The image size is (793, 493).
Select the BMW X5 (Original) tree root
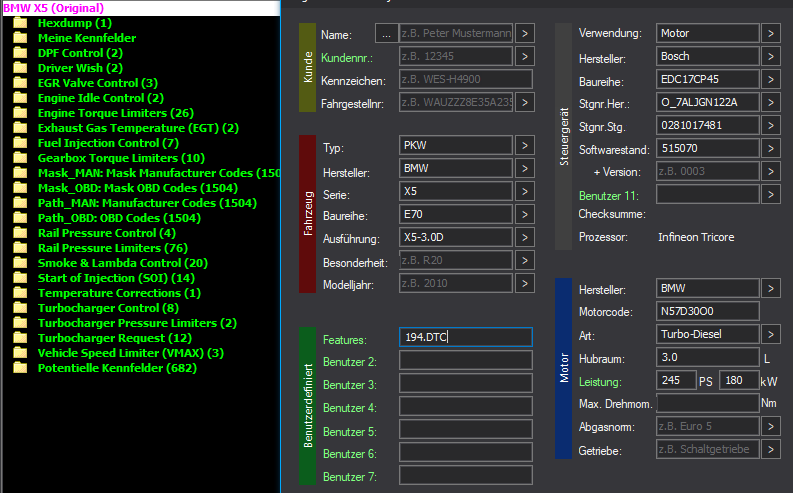54,8
